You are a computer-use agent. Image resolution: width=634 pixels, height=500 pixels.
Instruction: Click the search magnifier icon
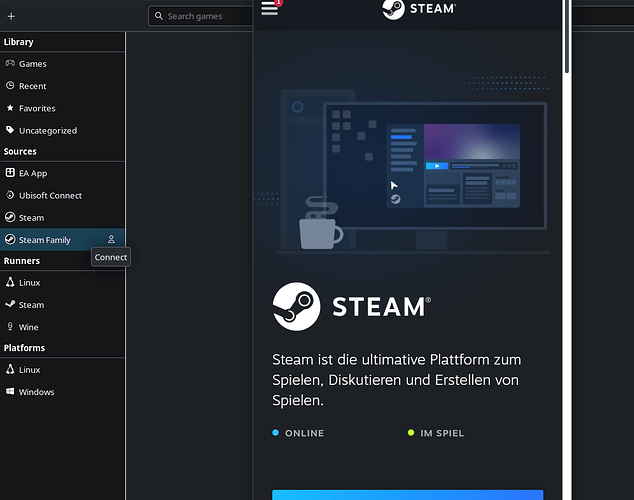coord(159,16)
